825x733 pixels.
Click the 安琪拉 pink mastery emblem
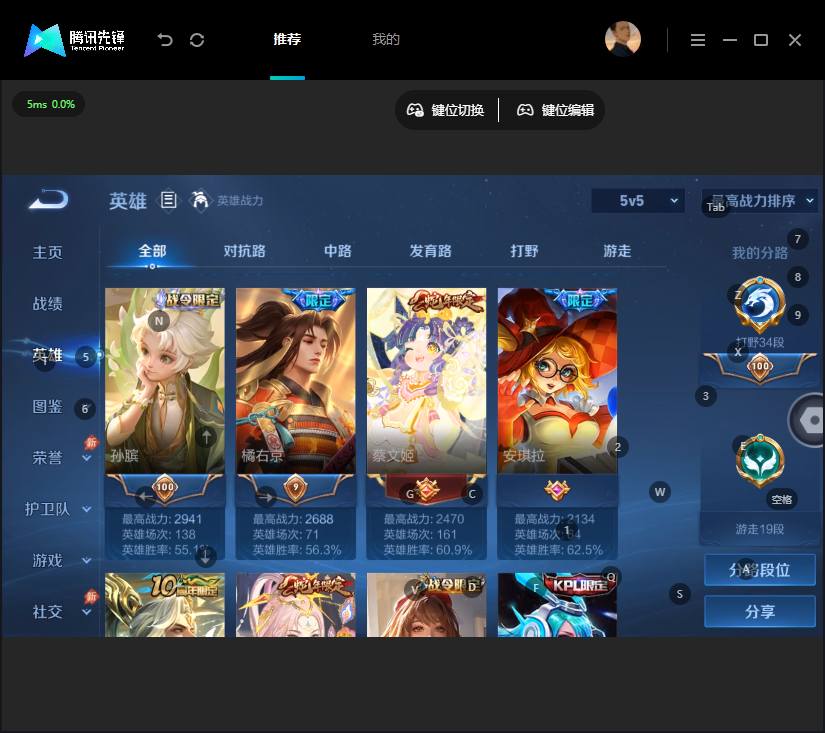coord(557,490)
